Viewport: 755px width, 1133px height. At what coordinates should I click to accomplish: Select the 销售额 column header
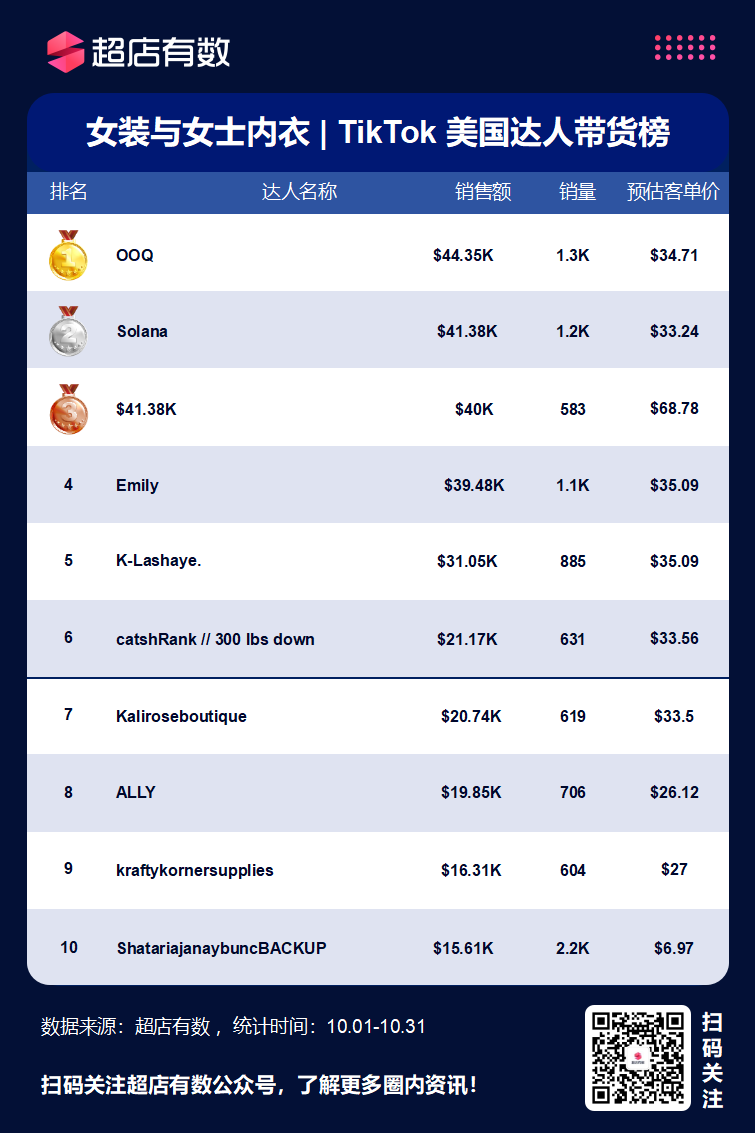[483, 191]
